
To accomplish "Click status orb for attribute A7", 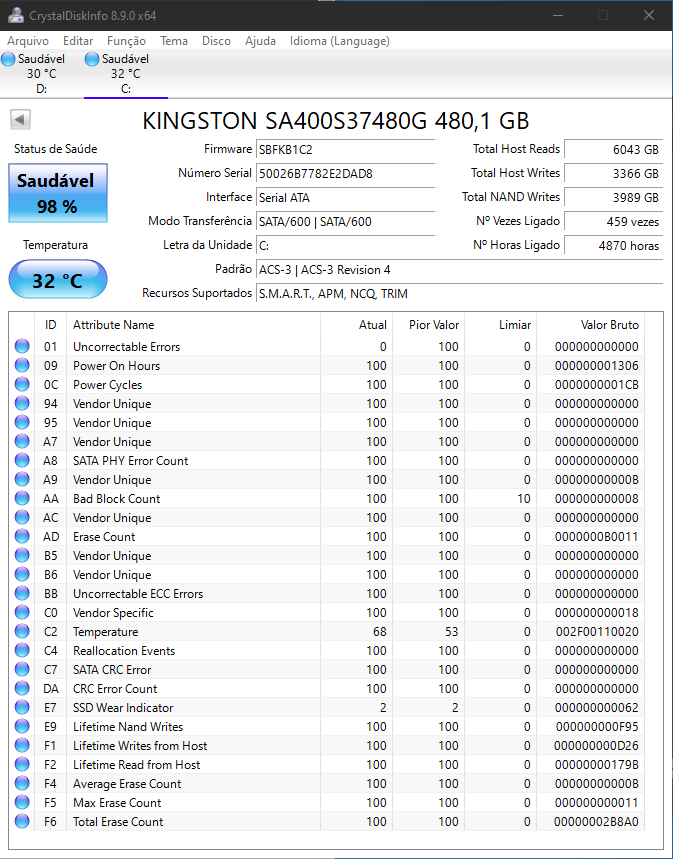I will (22, 442).
